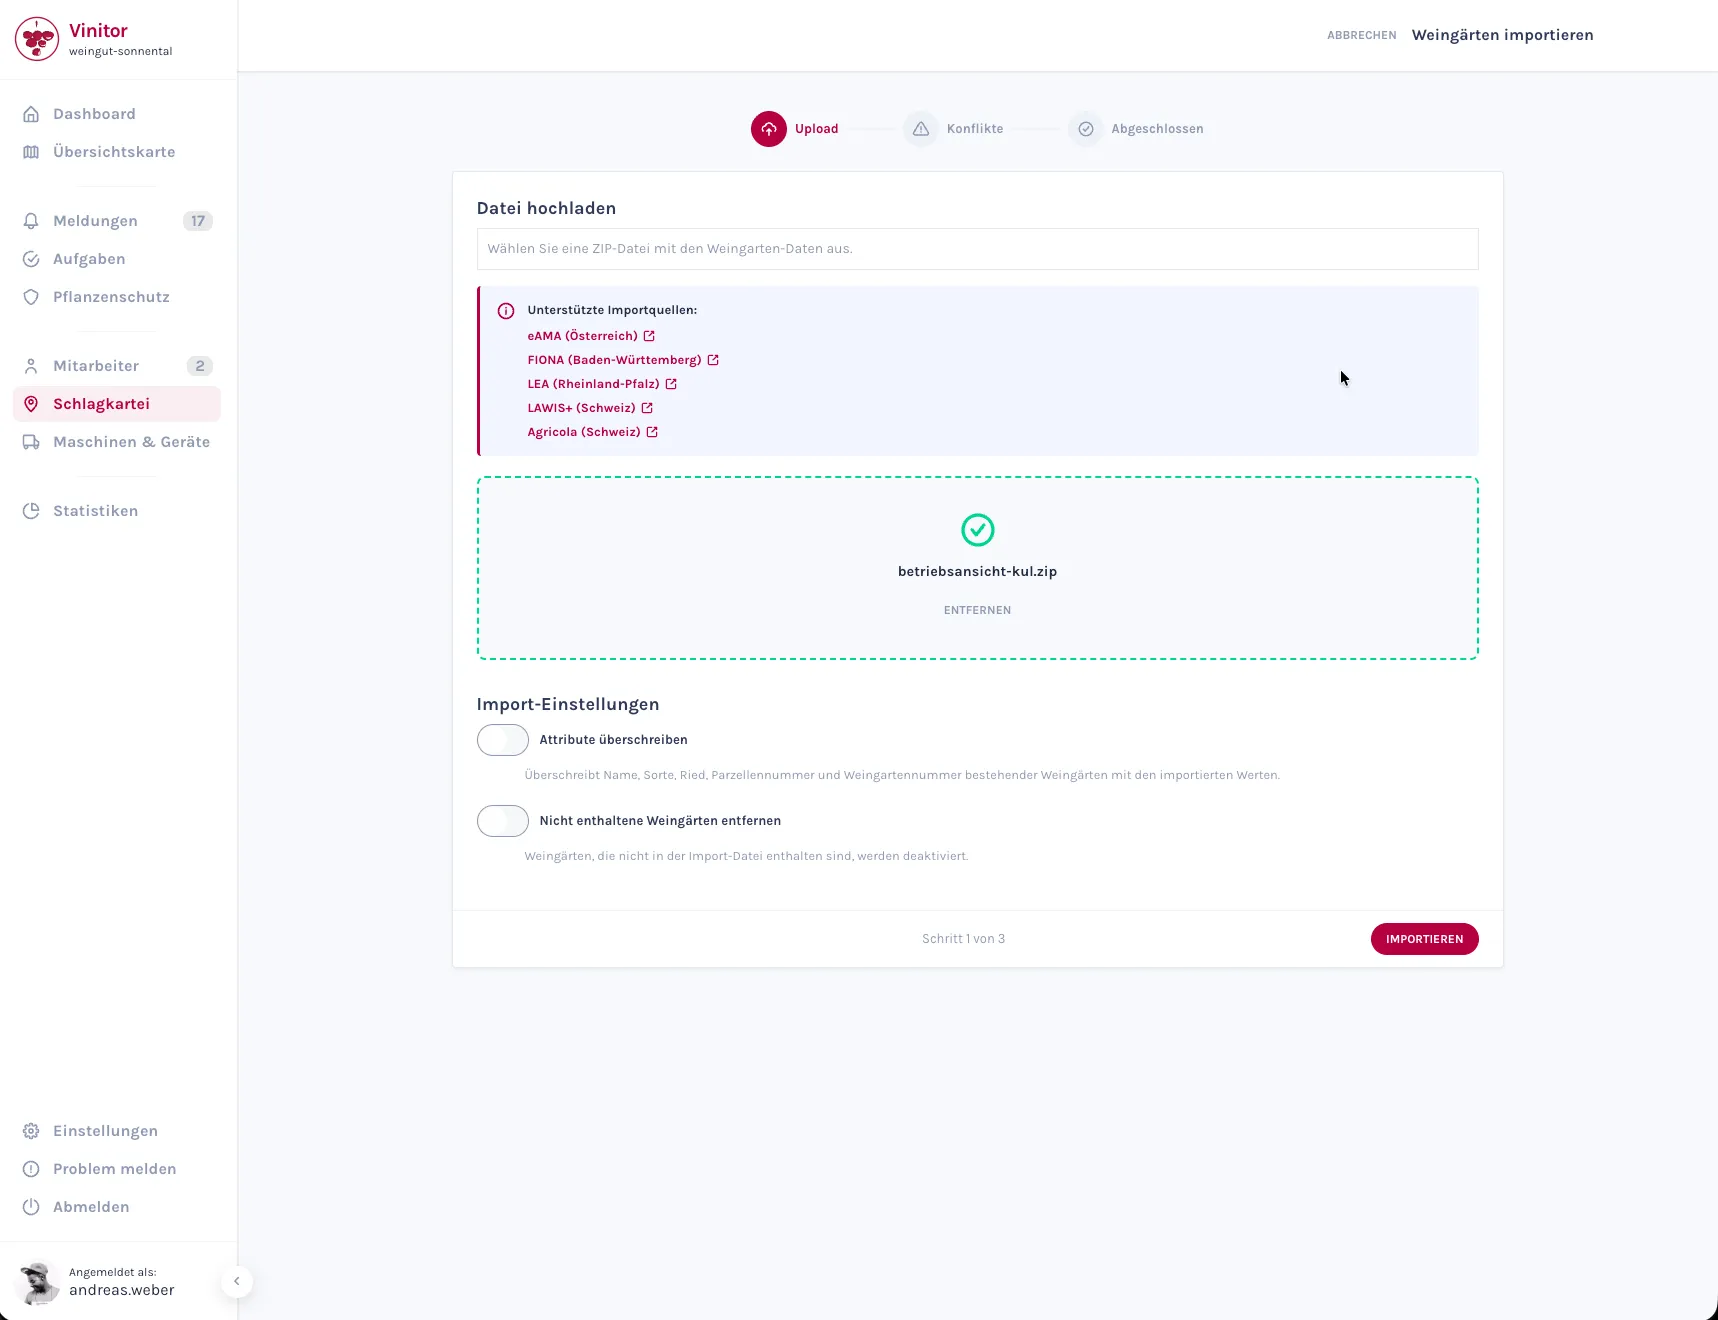Click ENTFERNEN to remove uploaded file
Viewport: 1718px width, 1320px height.
click(x=977, y=610)
